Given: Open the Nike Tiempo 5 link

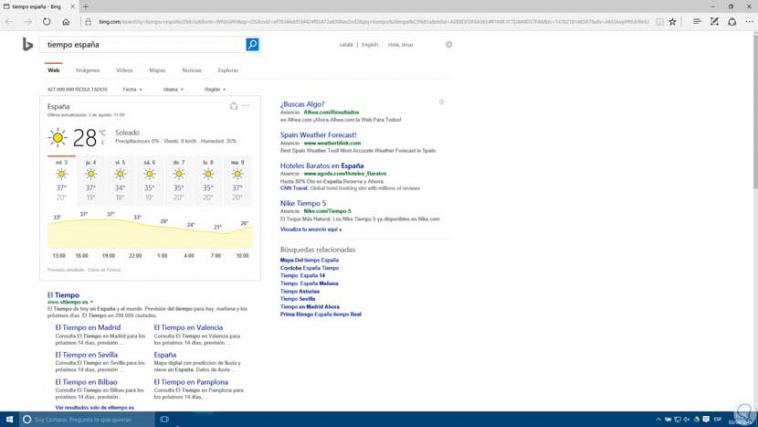Looking at the screenshot, I should tap(303, 204).
